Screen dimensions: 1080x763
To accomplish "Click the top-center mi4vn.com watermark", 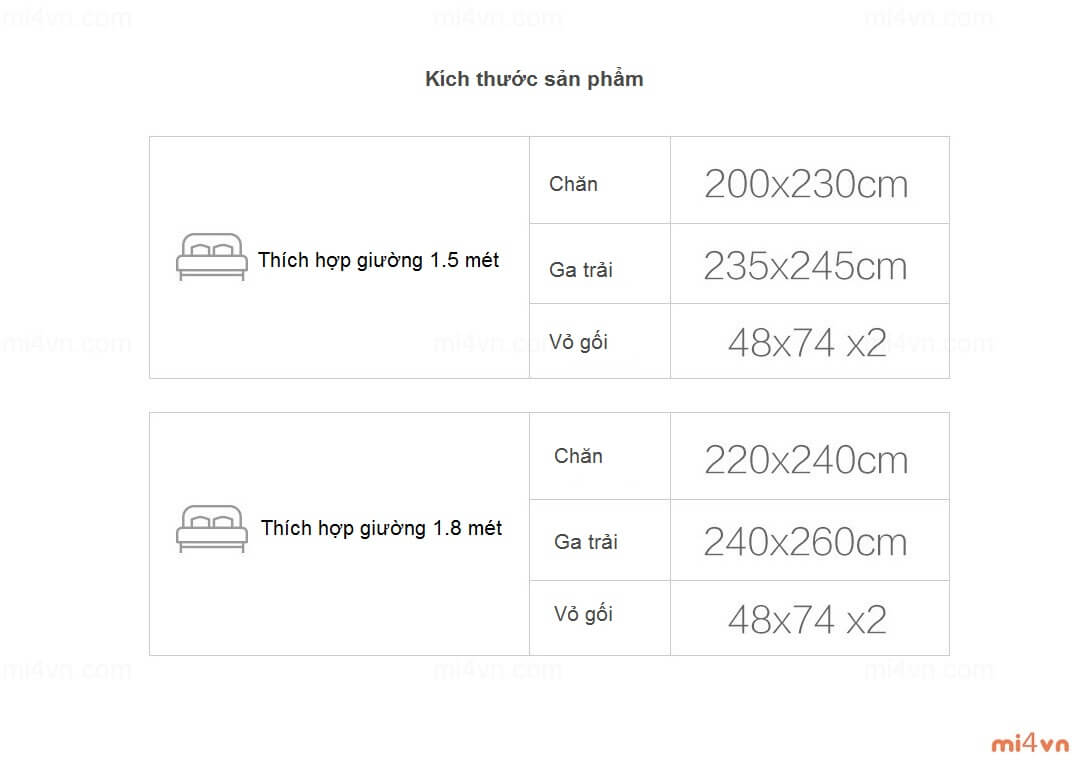I will (497, 18).
